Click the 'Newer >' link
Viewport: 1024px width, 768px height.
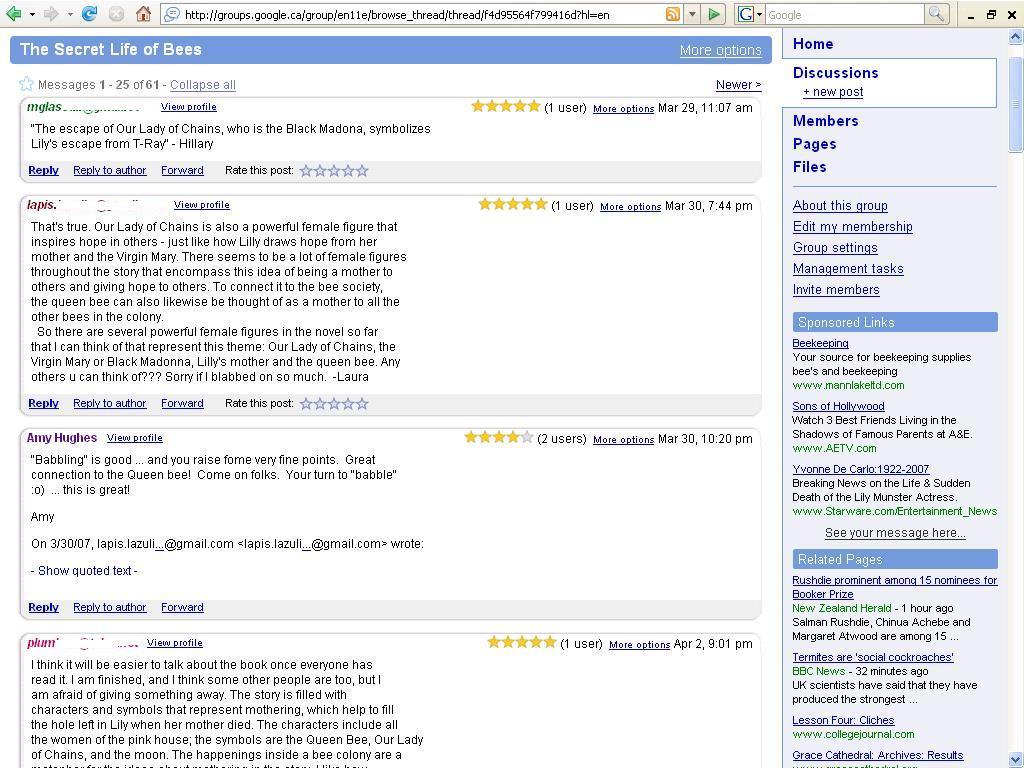pyautogui.click(x=738, y=85)
